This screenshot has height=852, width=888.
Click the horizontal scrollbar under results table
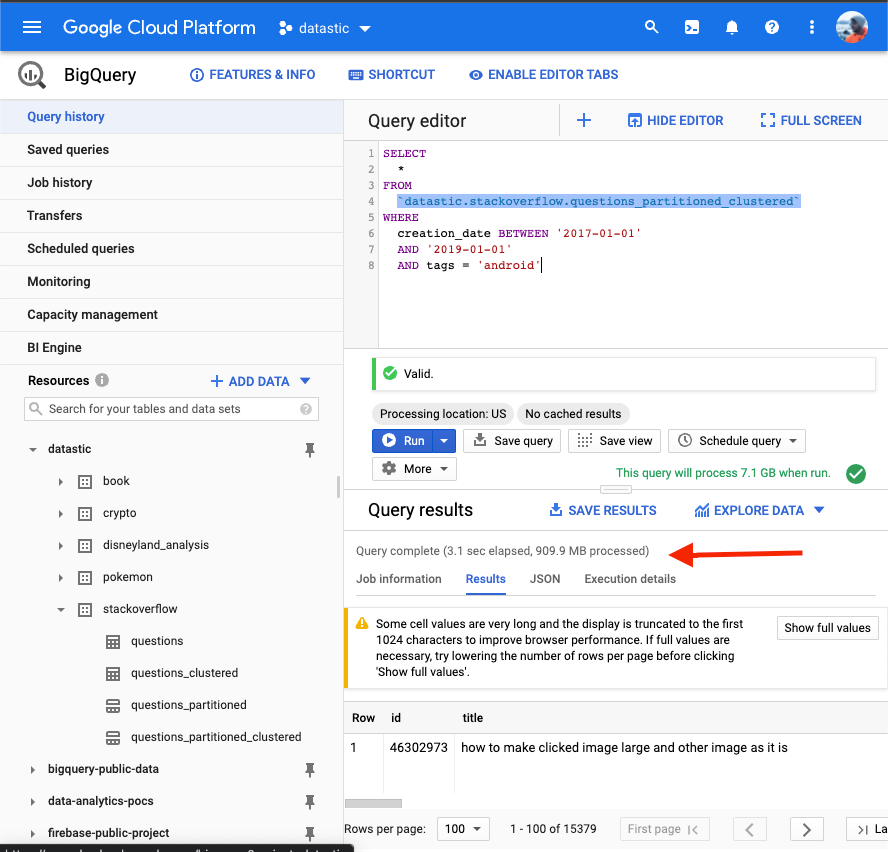tap(373, 803)
